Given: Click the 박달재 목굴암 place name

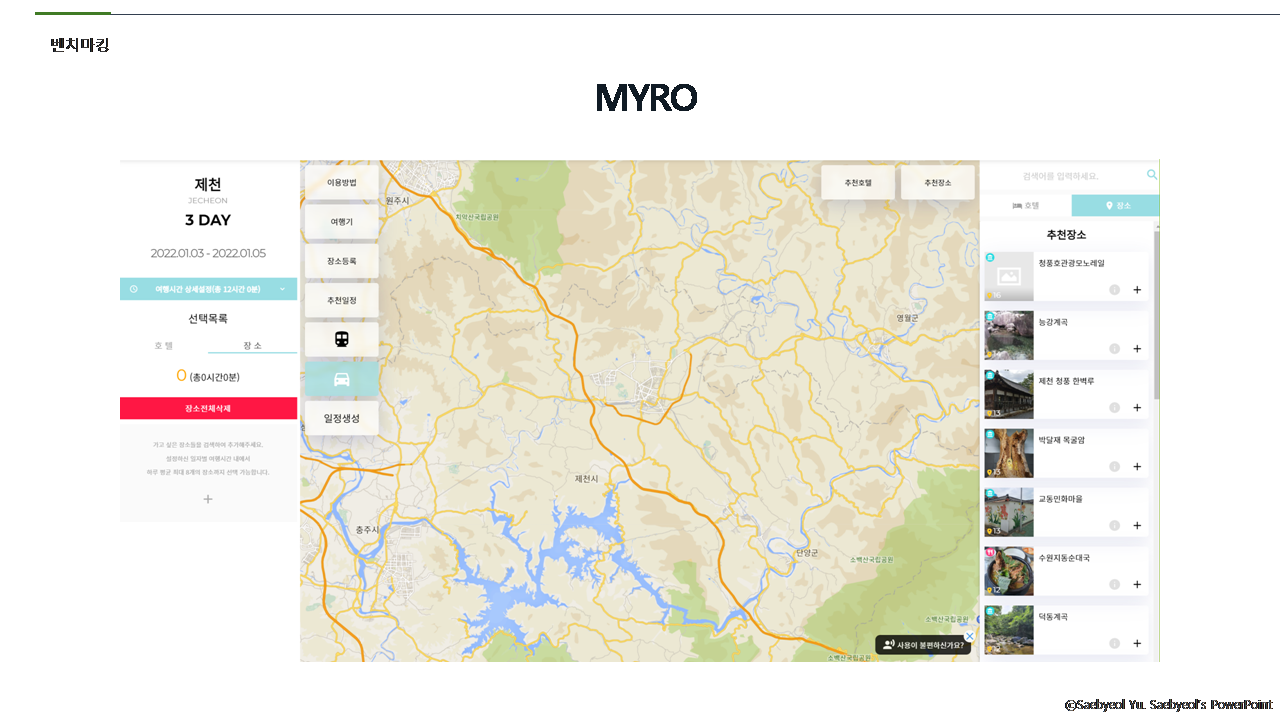Looking at the screenshot, I should pos(1061,440).
